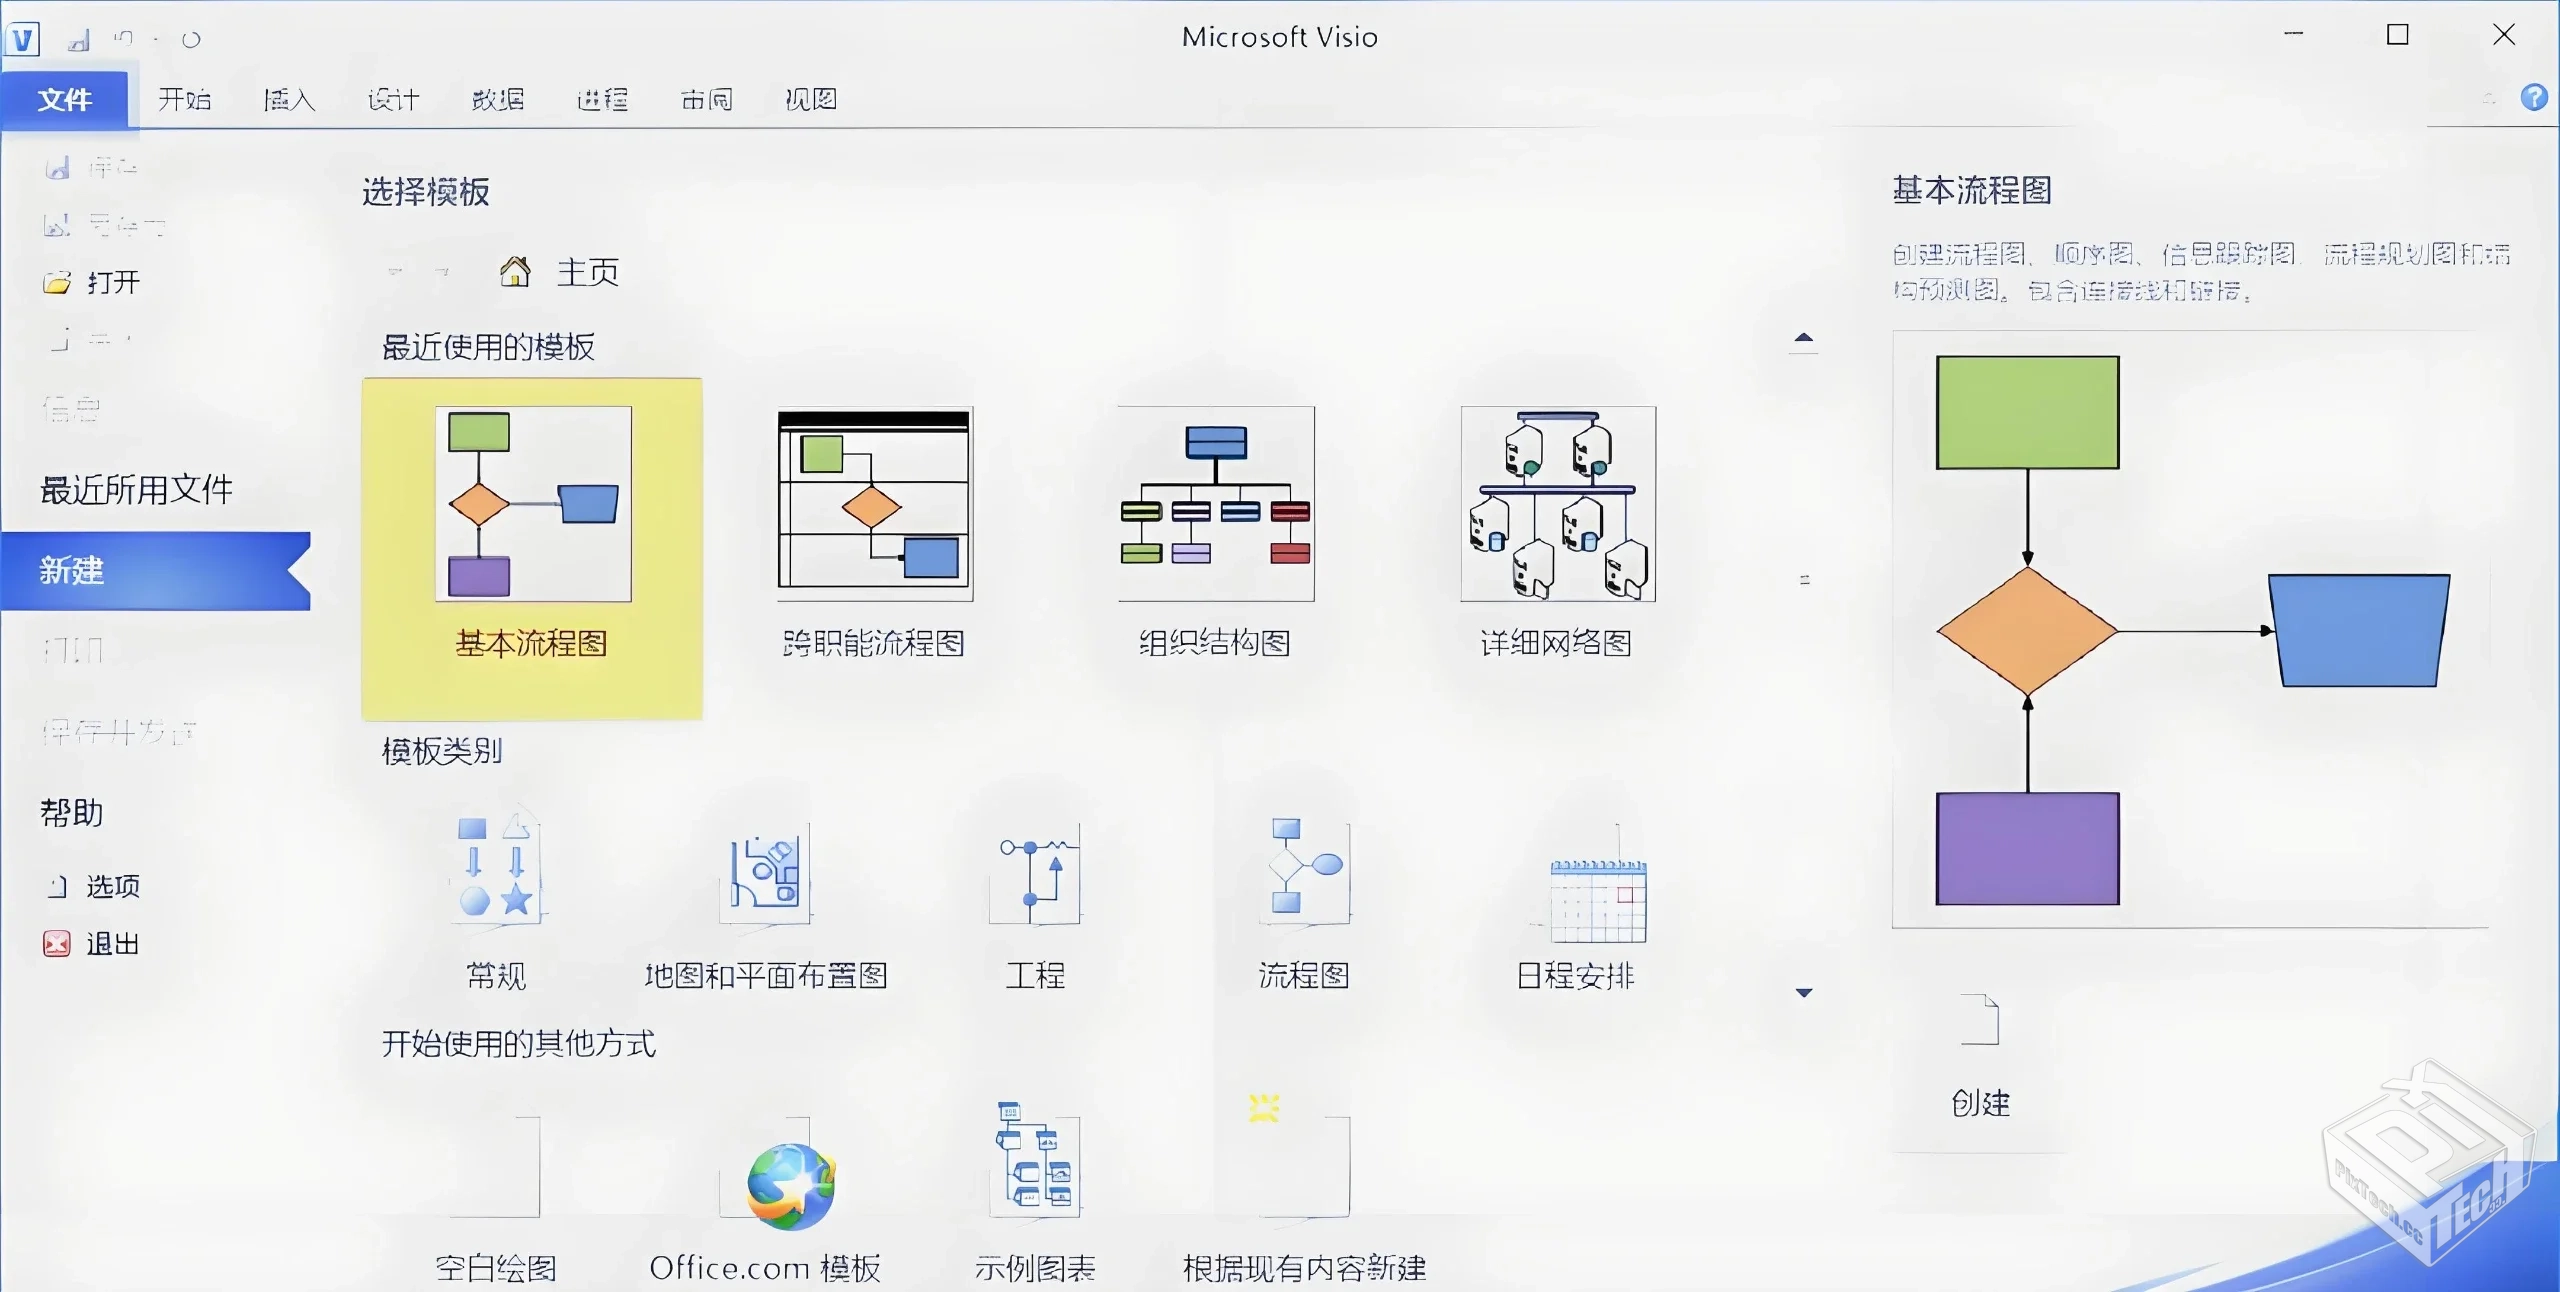This screenshot has height=1292, width=2560.
Task: Click the 打开 command with folder icon
Action: click(x=95, y=282)
